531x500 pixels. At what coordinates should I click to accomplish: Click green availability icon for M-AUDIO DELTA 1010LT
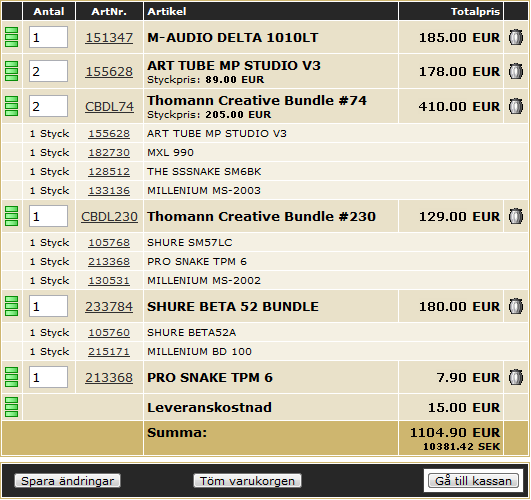[12, 37]
